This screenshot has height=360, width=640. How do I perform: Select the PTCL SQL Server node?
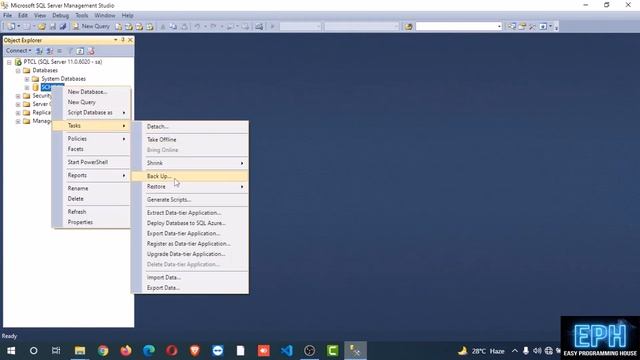62,62
